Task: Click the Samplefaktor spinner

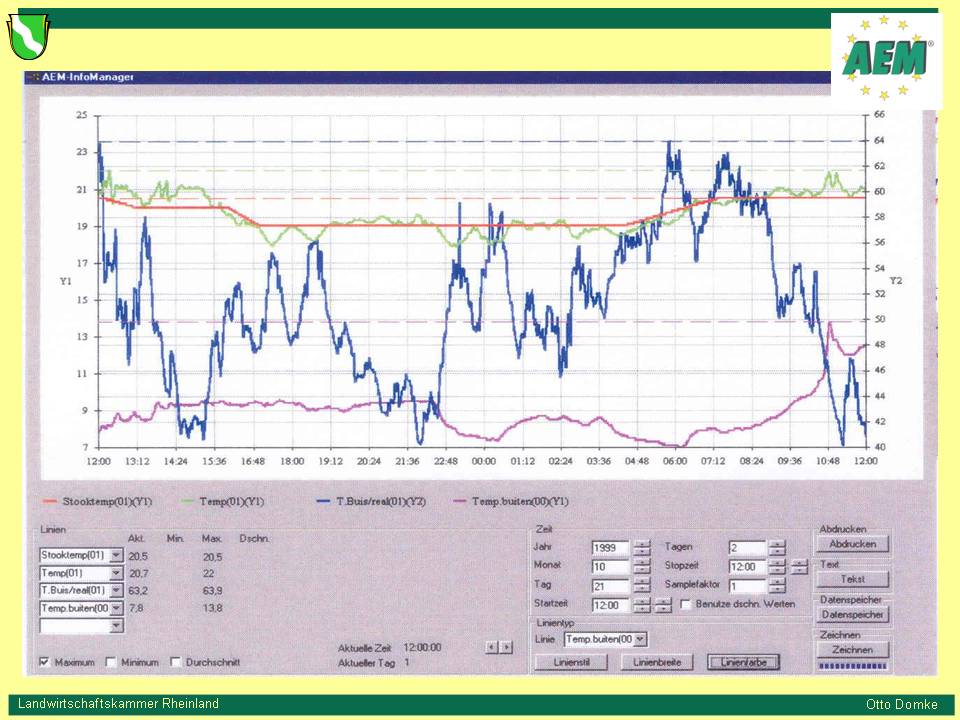Action: click(x=777, y=586)
